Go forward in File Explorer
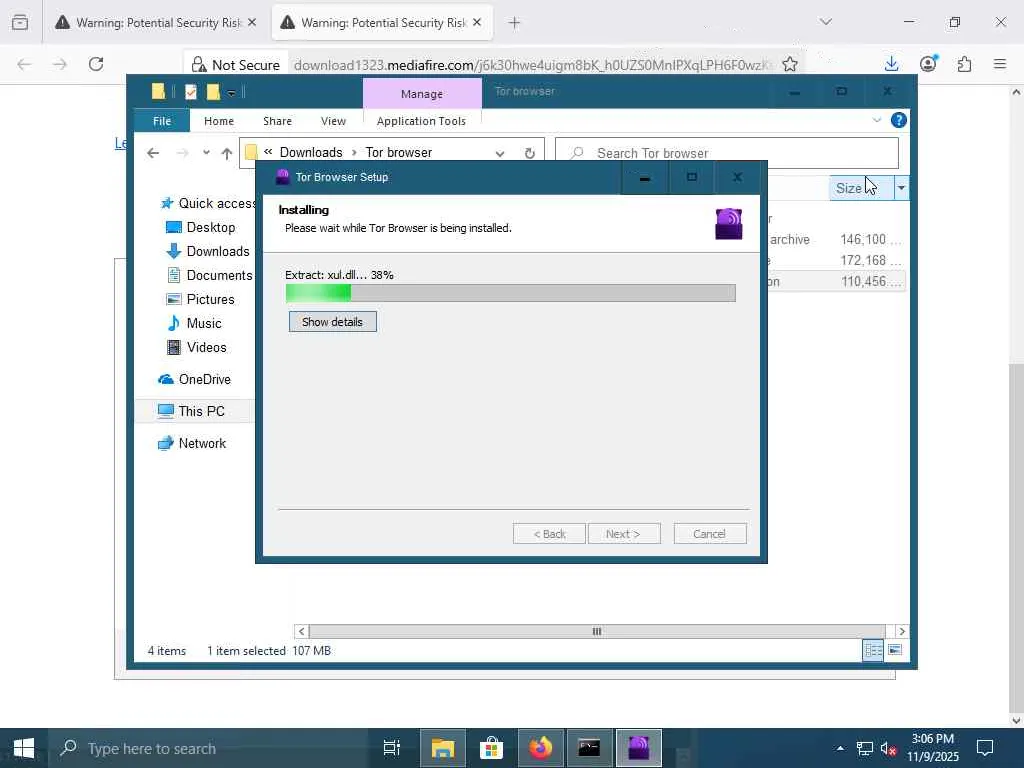 pos(182,153)
